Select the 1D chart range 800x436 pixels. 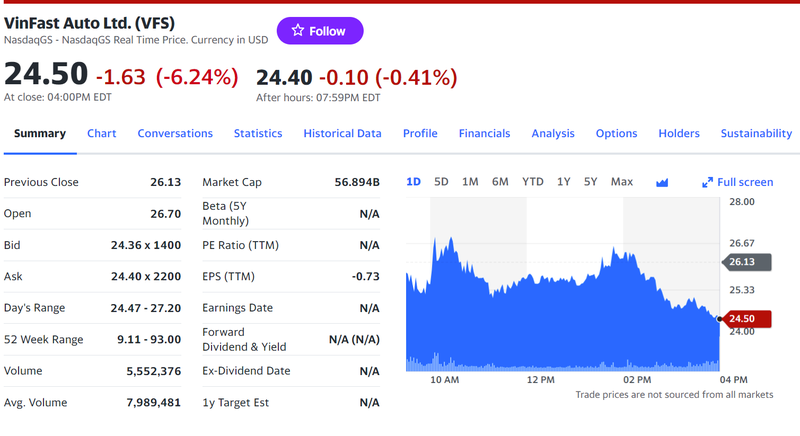click(414, 181)
